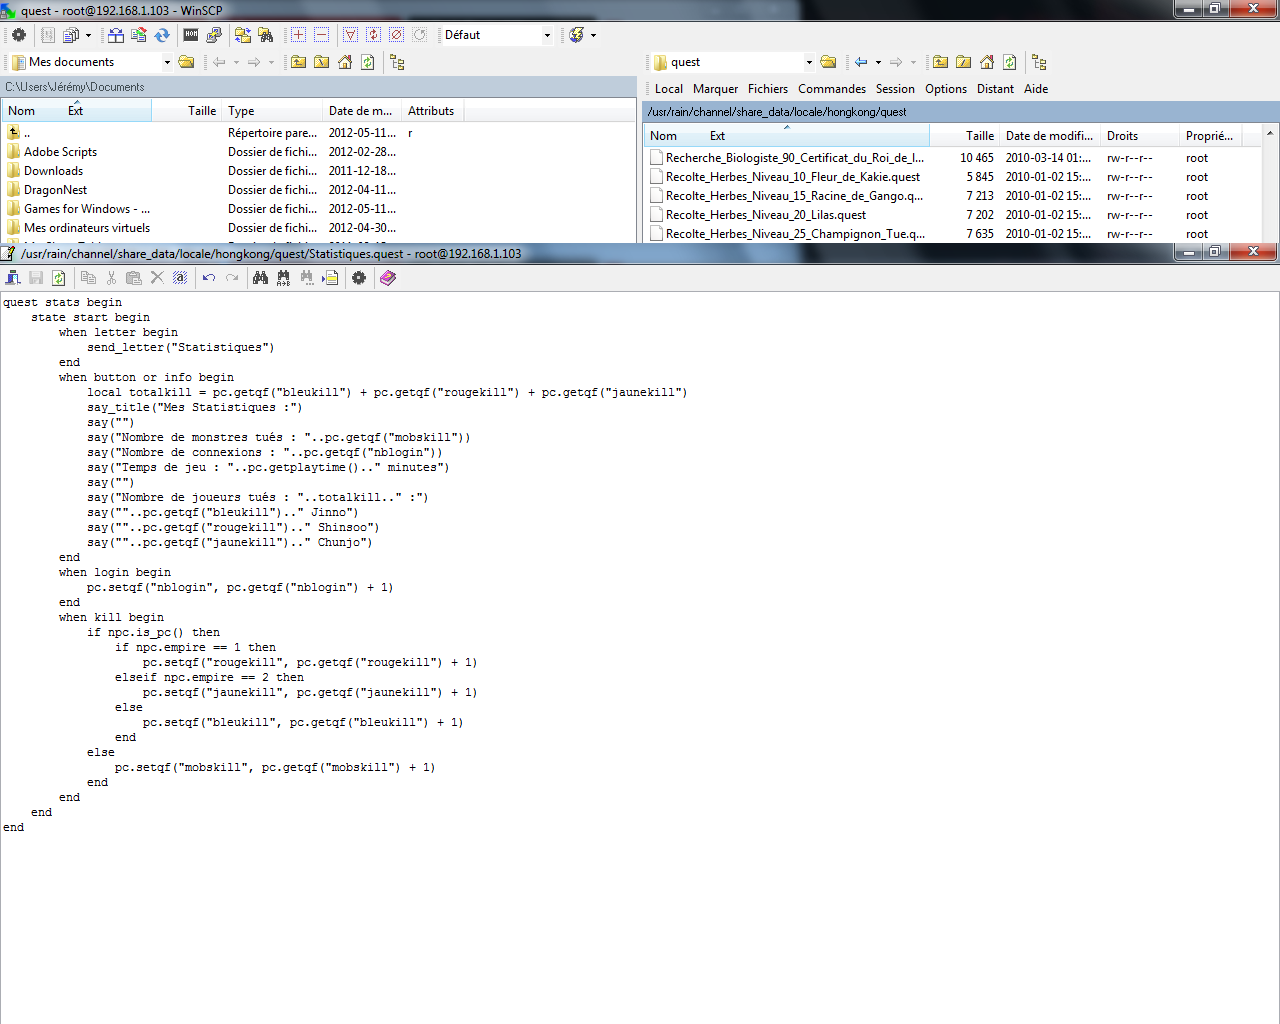Refresh the remote directory listing
Screen dimensions: 1280x1024
coord(1010,62)
